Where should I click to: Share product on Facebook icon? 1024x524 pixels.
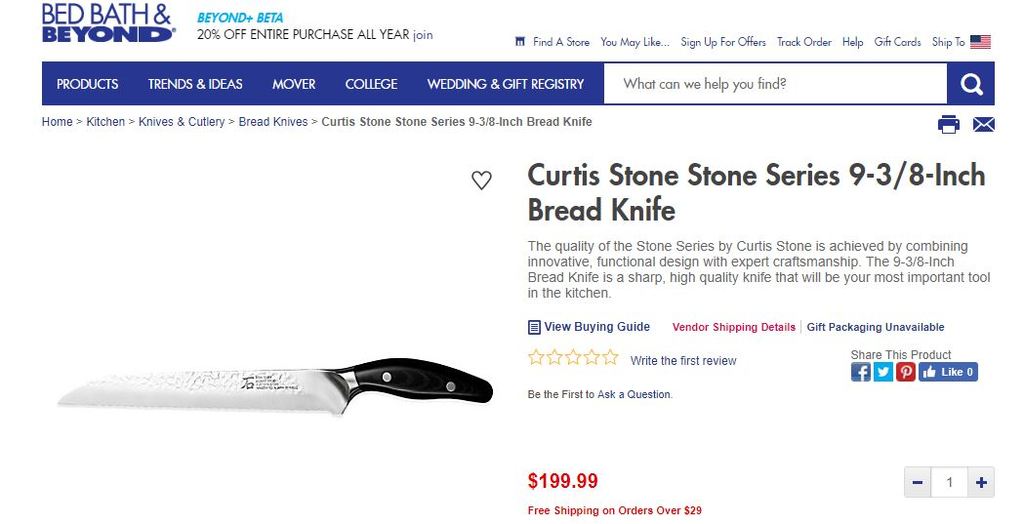pyautogui.click(x=861, y=372)
